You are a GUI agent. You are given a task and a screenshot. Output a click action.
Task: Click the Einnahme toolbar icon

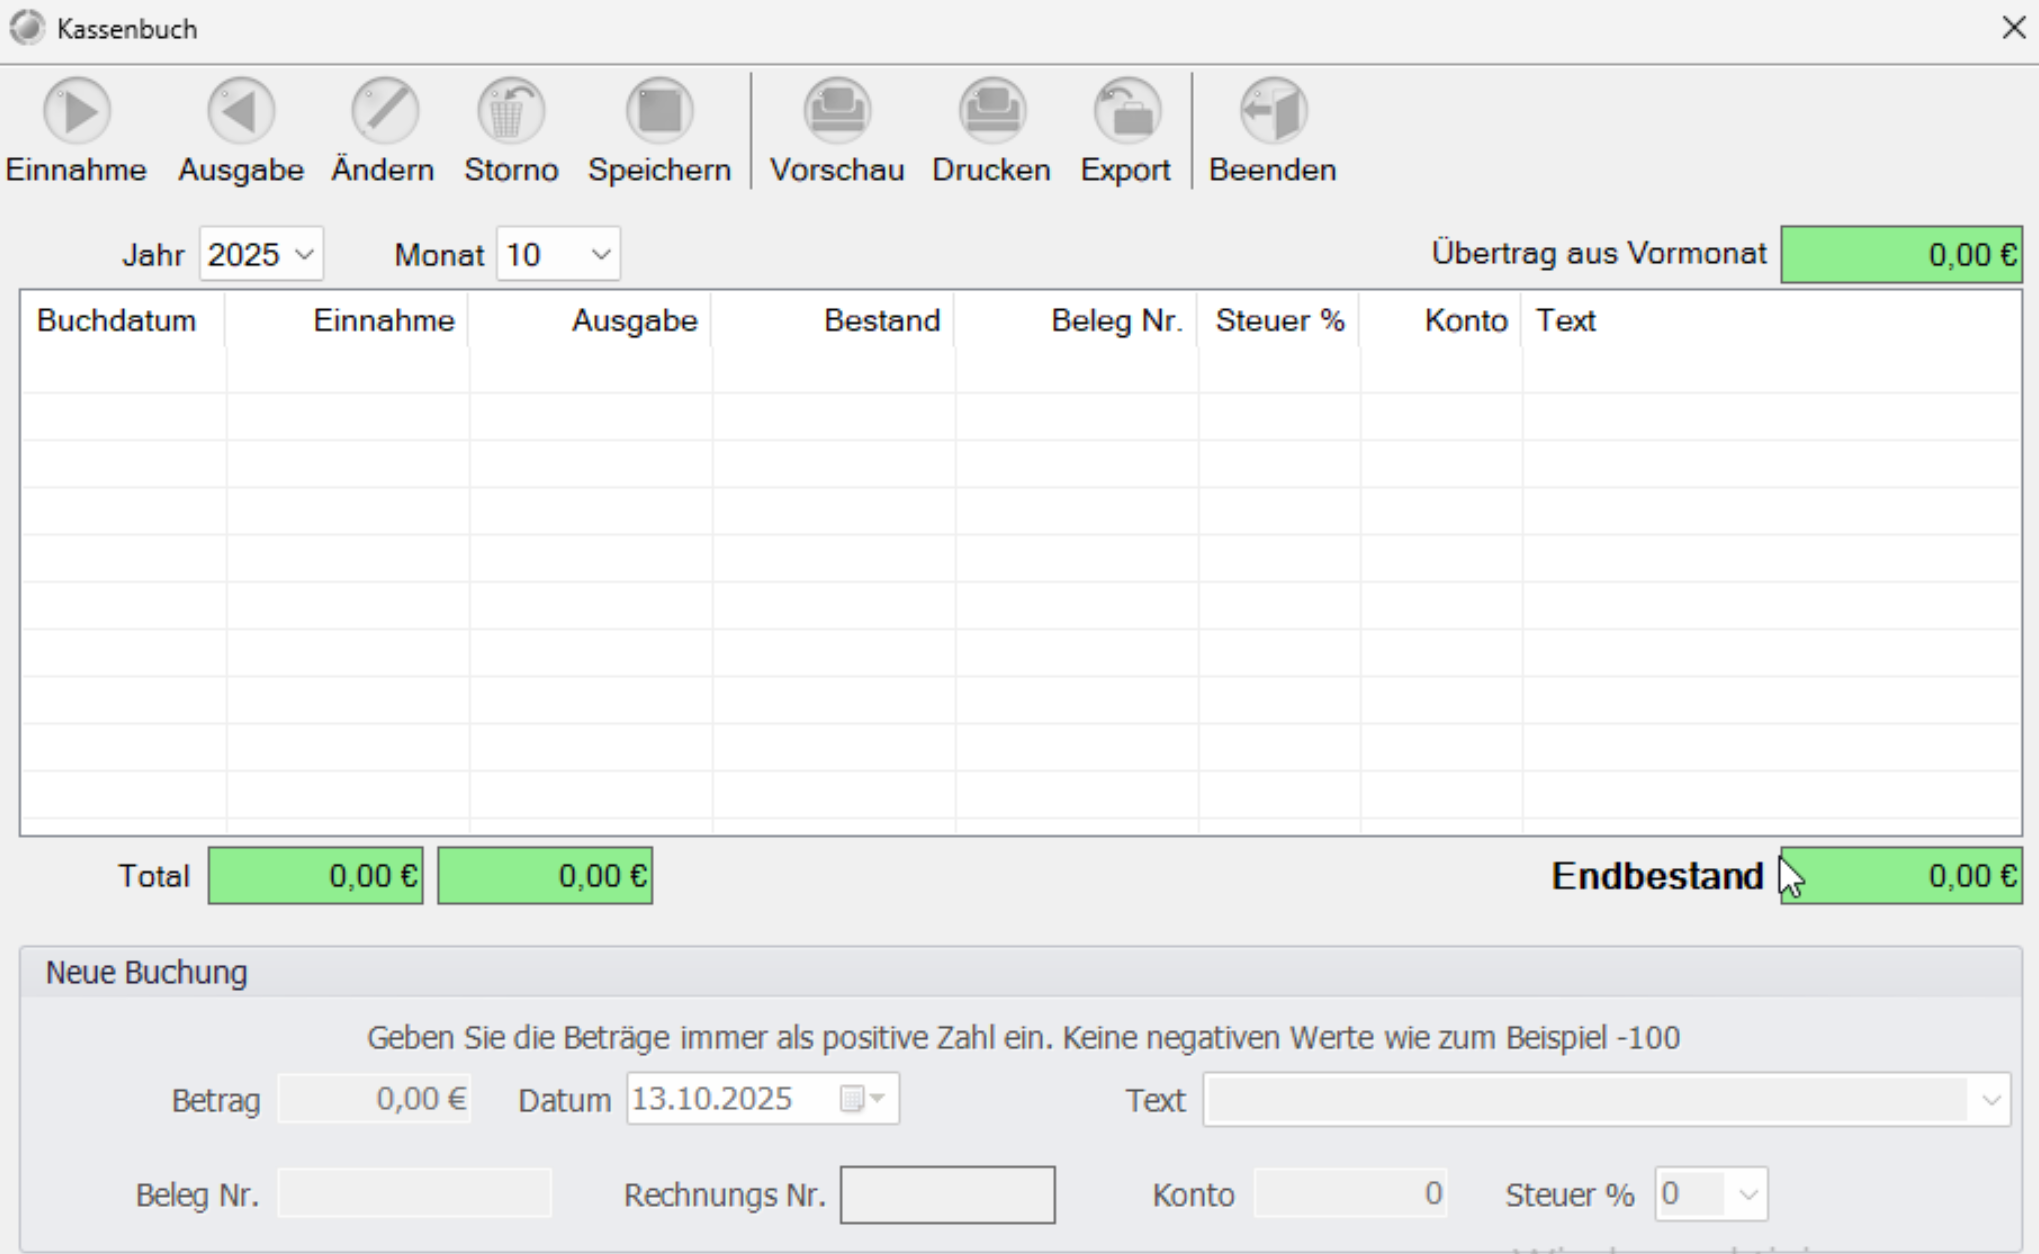pos(76,111)
